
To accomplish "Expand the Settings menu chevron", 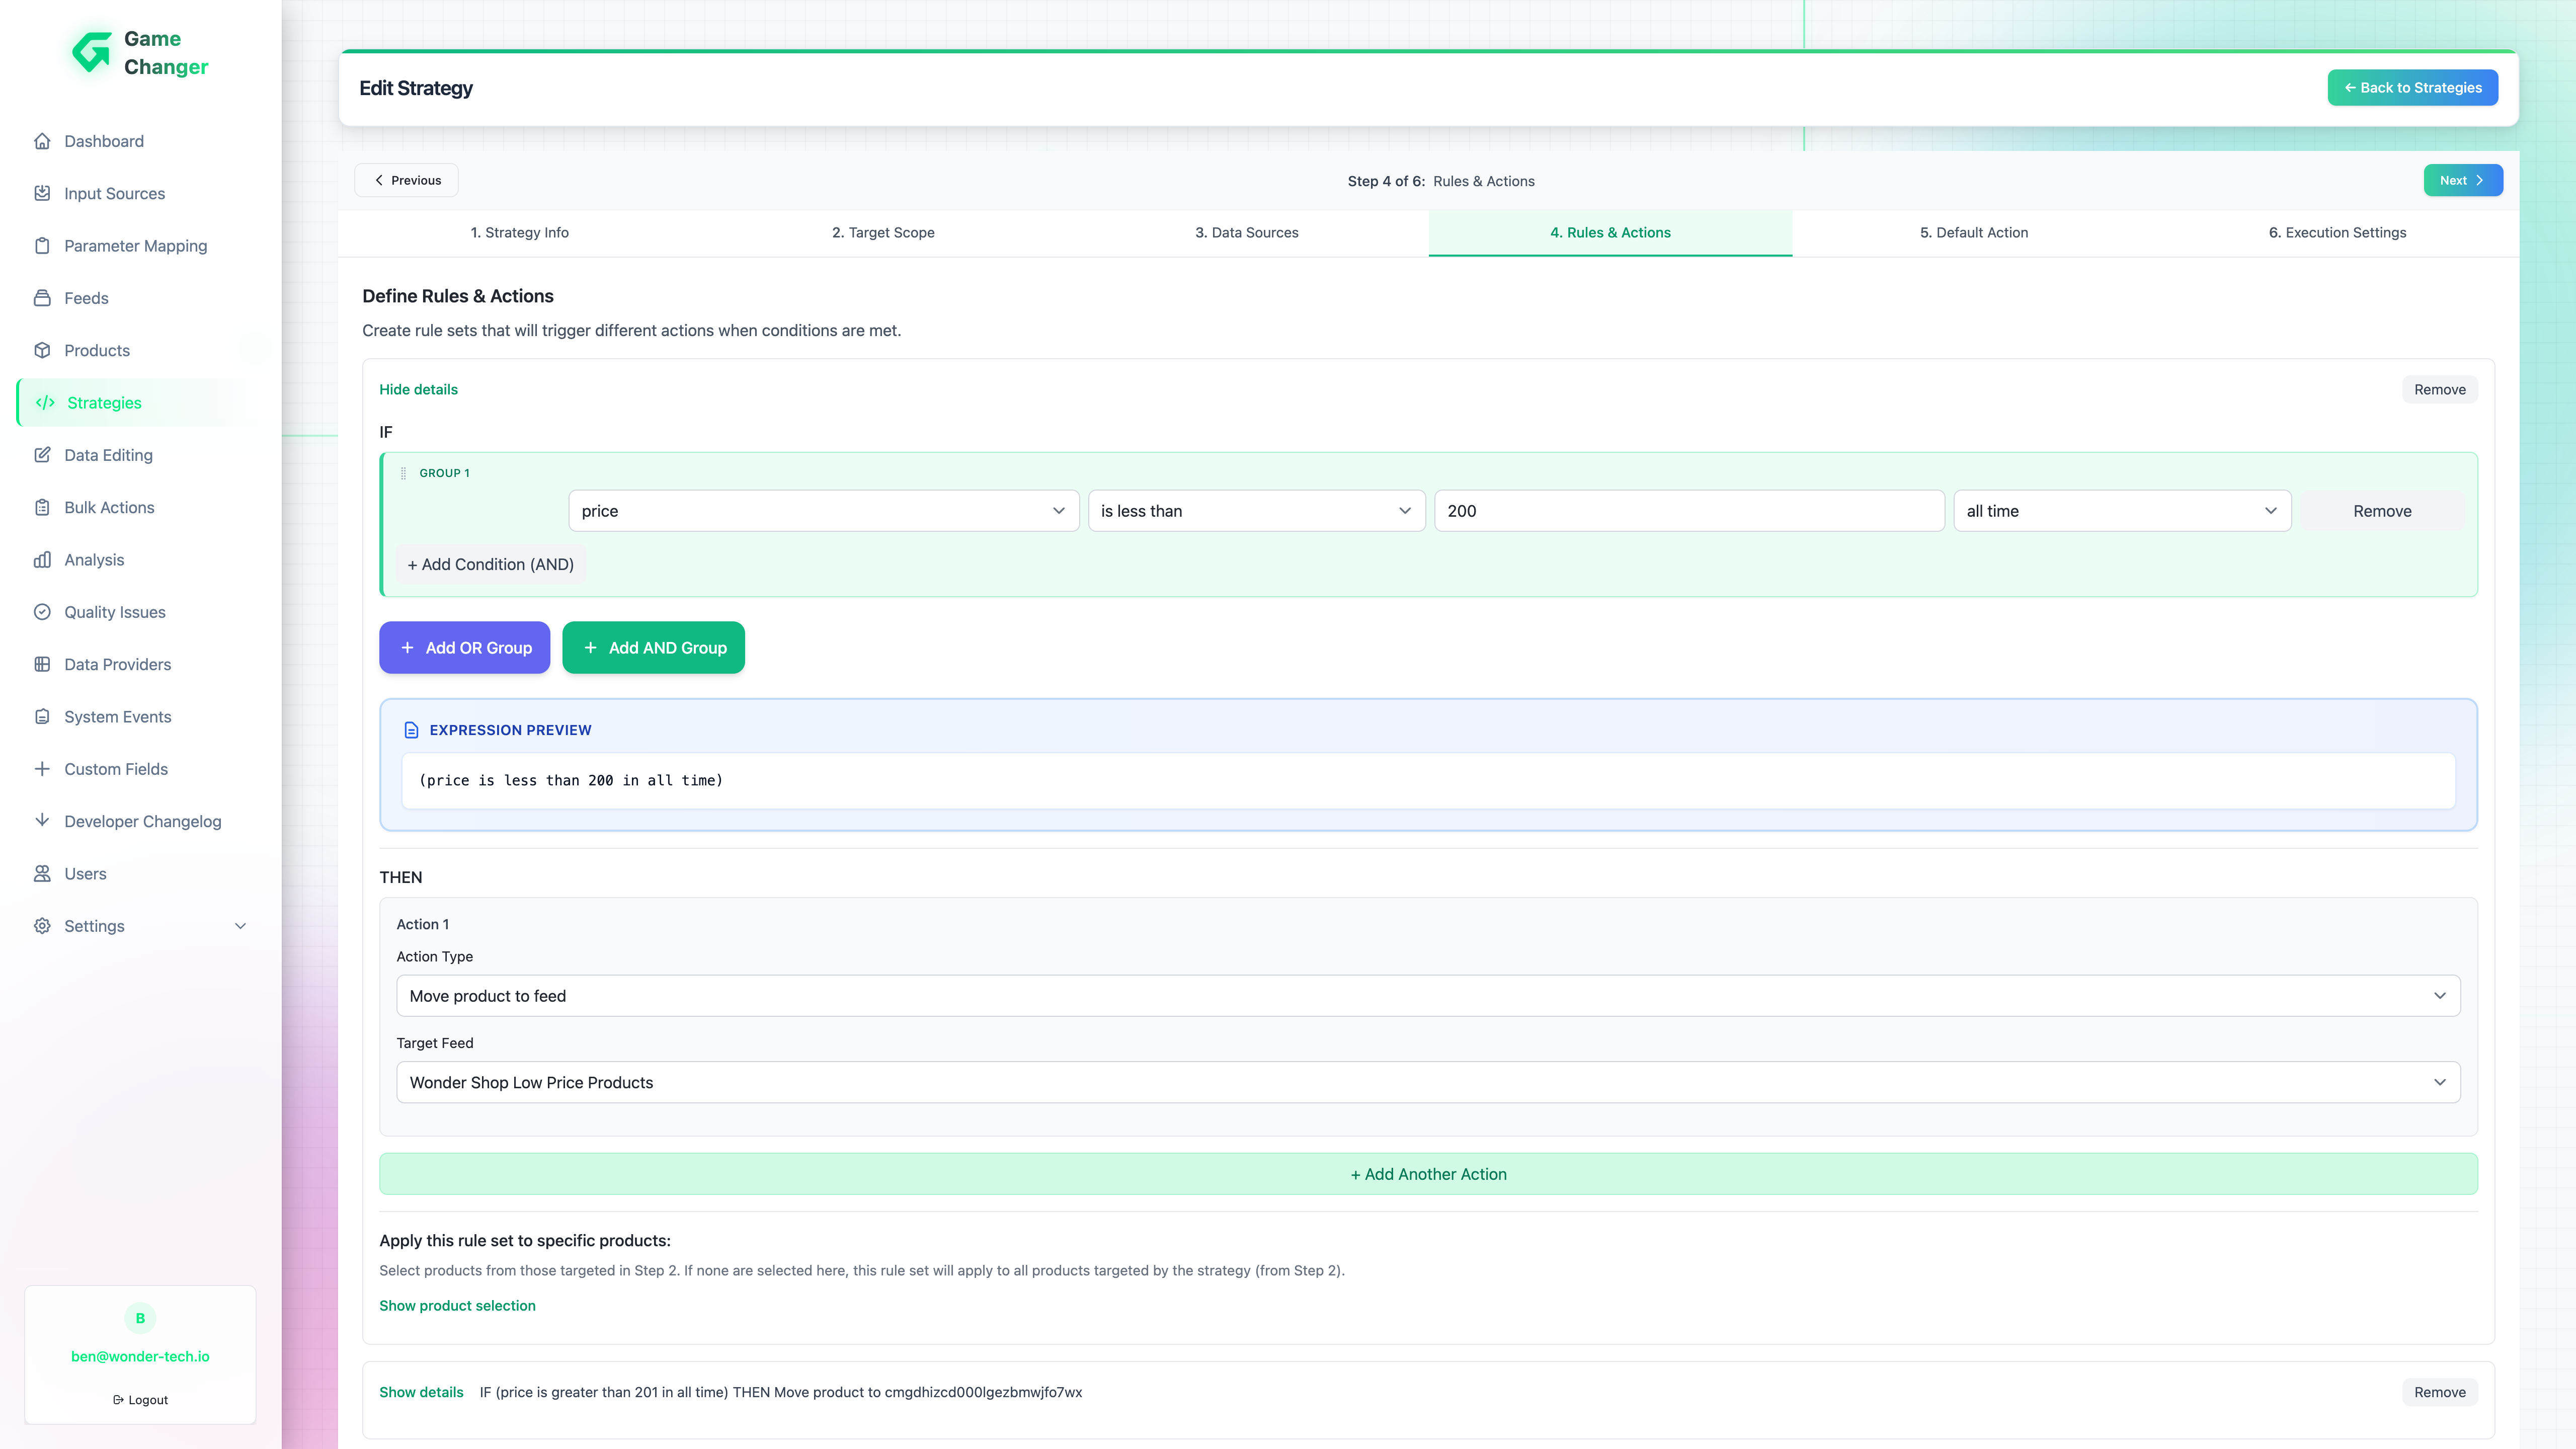I will click(240, 926).
